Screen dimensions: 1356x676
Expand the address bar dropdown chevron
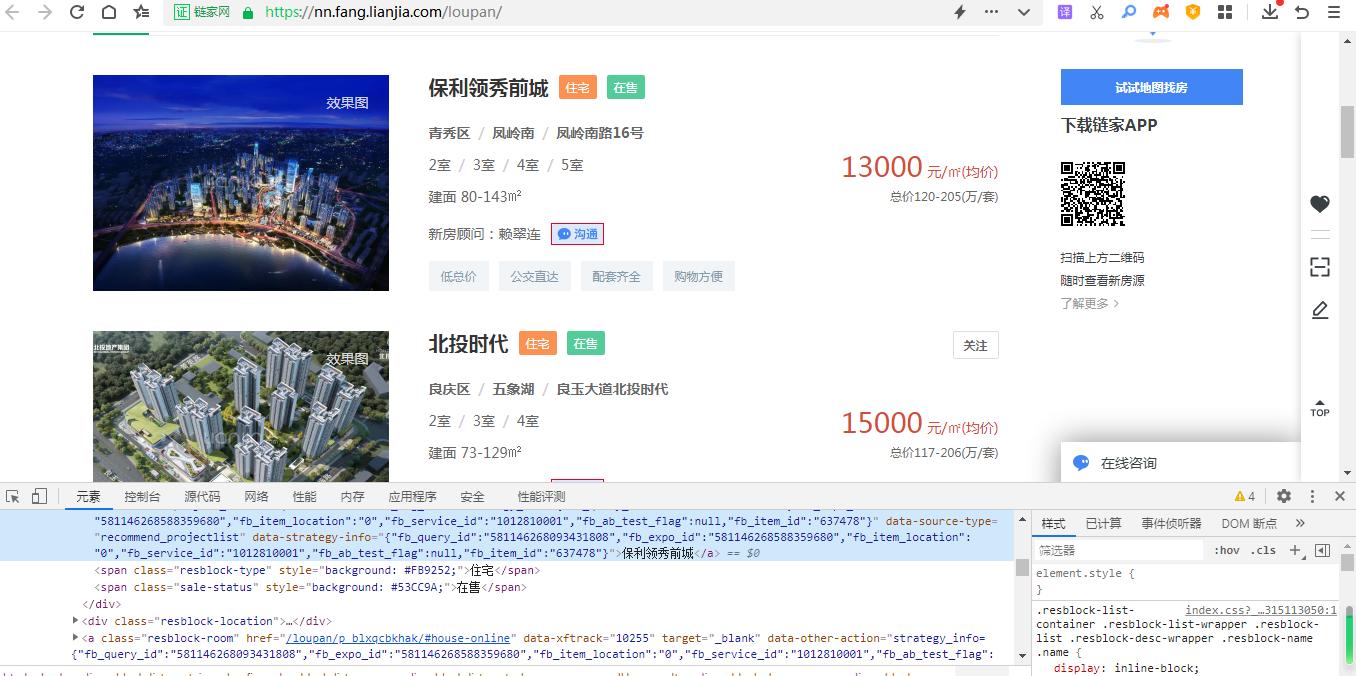click(x=1024, y=12)
